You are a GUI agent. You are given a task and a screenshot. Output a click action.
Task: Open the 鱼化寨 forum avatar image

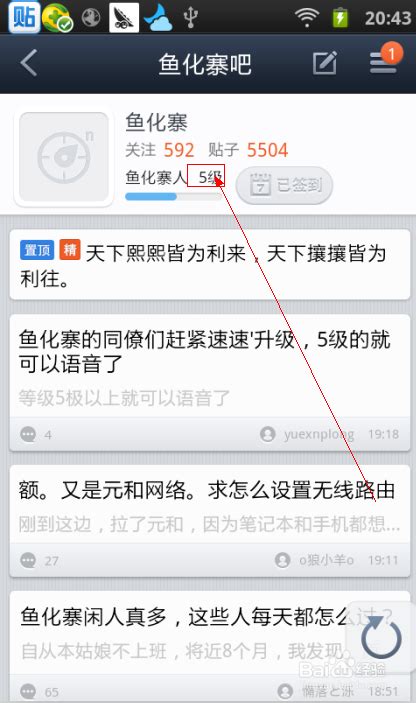pyautogui.click(x=64, y=156)
